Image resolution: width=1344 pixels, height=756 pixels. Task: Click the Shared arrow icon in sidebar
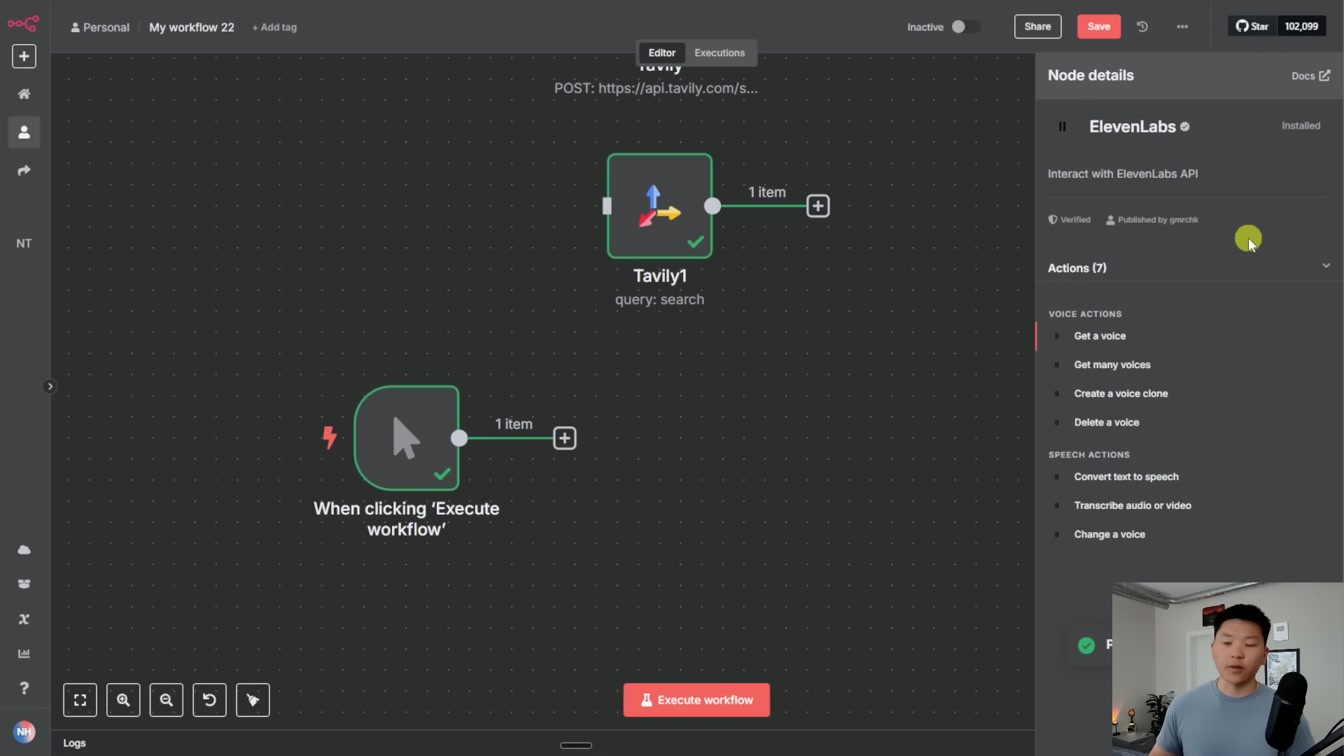[x=24, y=171]
